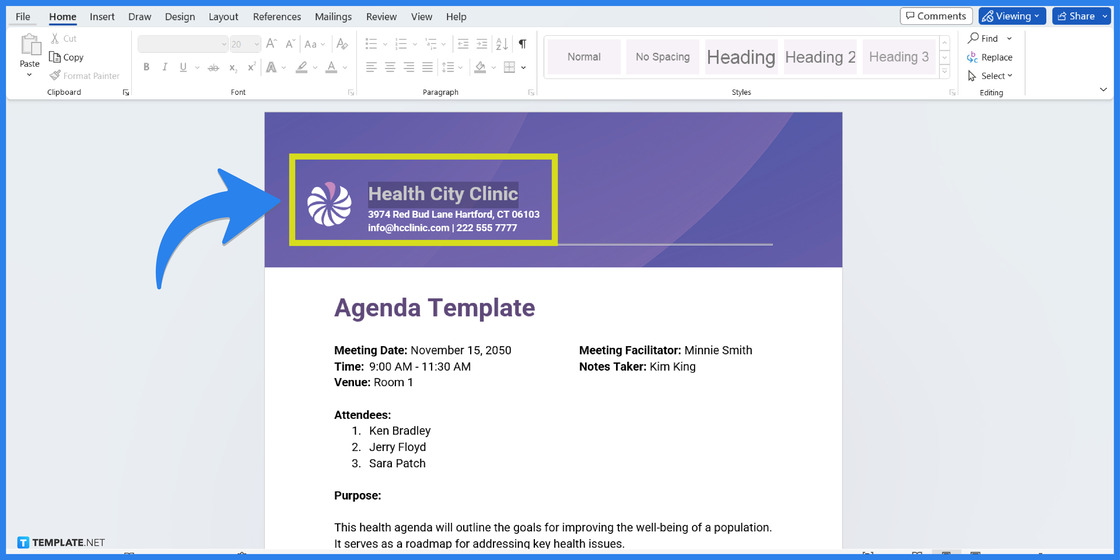Screen dimensions: 1120x560
Task: Open underline style dropdown arrow
Action: [x=196, y=68]
